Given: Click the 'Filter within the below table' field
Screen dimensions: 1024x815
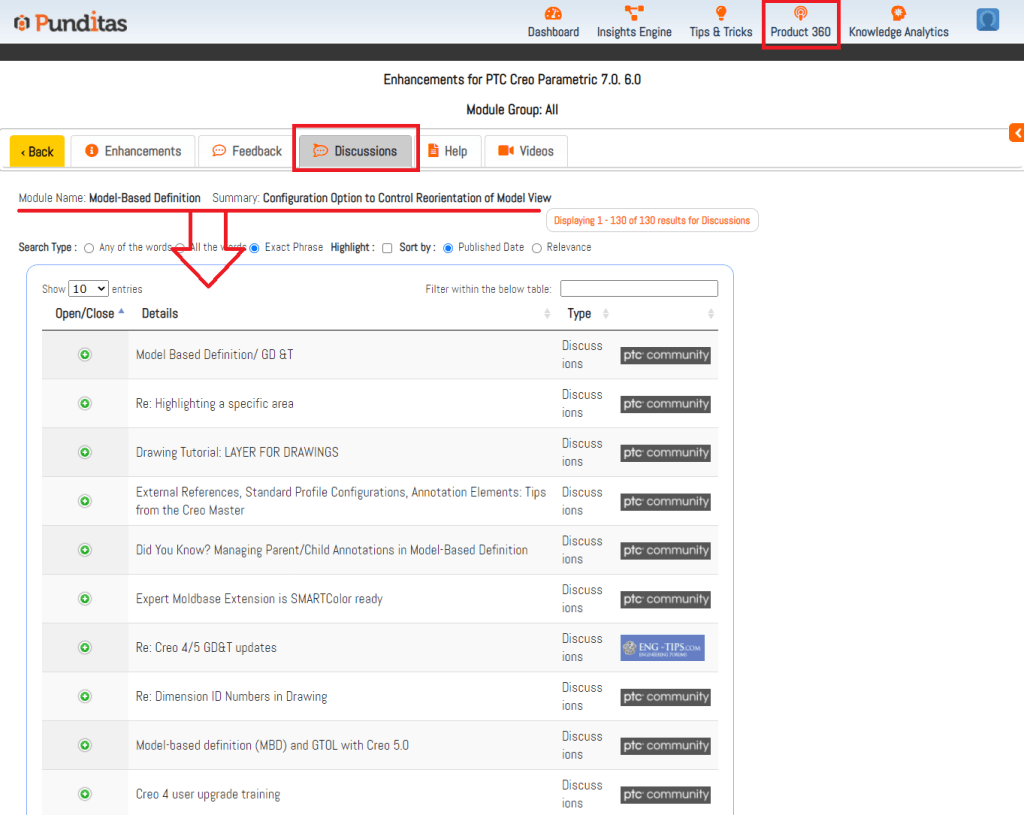Looking at the screenshot, I should 638,289.
